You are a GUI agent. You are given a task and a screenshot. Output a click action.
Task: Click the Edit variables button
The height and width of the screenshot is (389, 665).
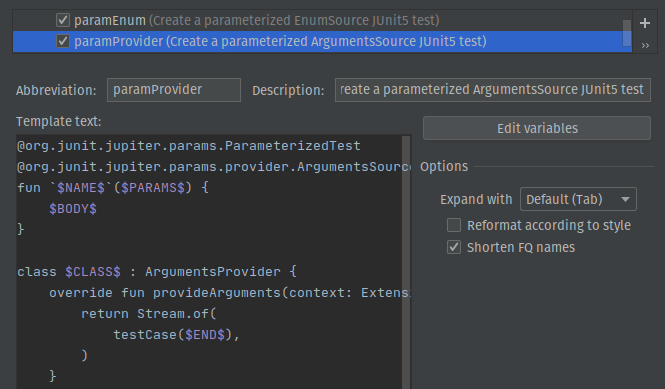click(x=537, y=128)
